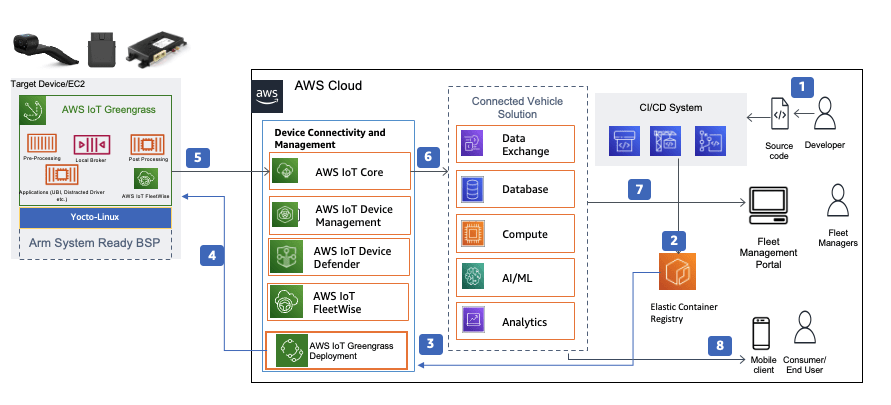Click the 'AWS IoT Device Defender' text label
Screen dimensions: 891x405
pos(352,257)
